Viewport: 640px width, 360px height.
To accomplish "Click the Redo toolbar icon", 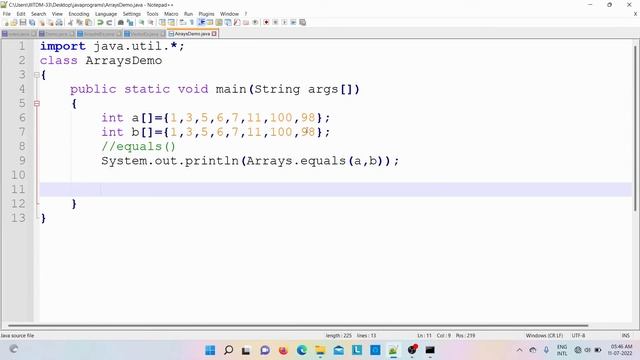I will coord(109,22).
